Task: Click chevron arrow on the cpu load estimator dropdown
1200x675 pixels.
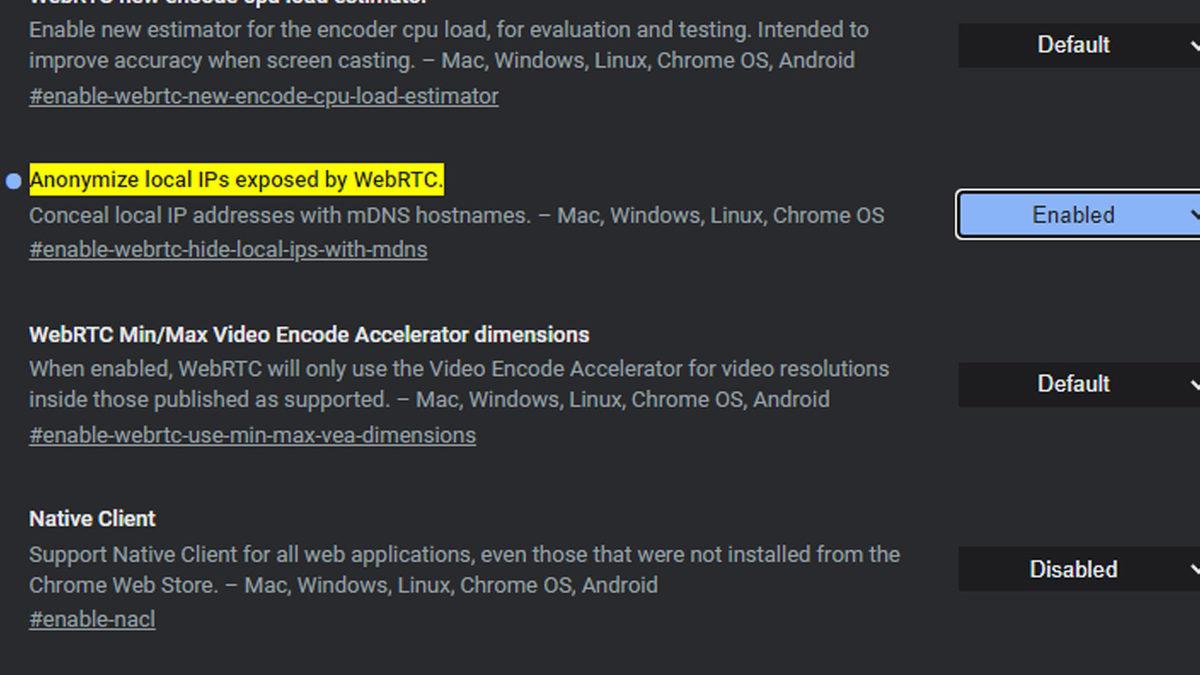Action: pyautogui.click(x=1194, y=45)
